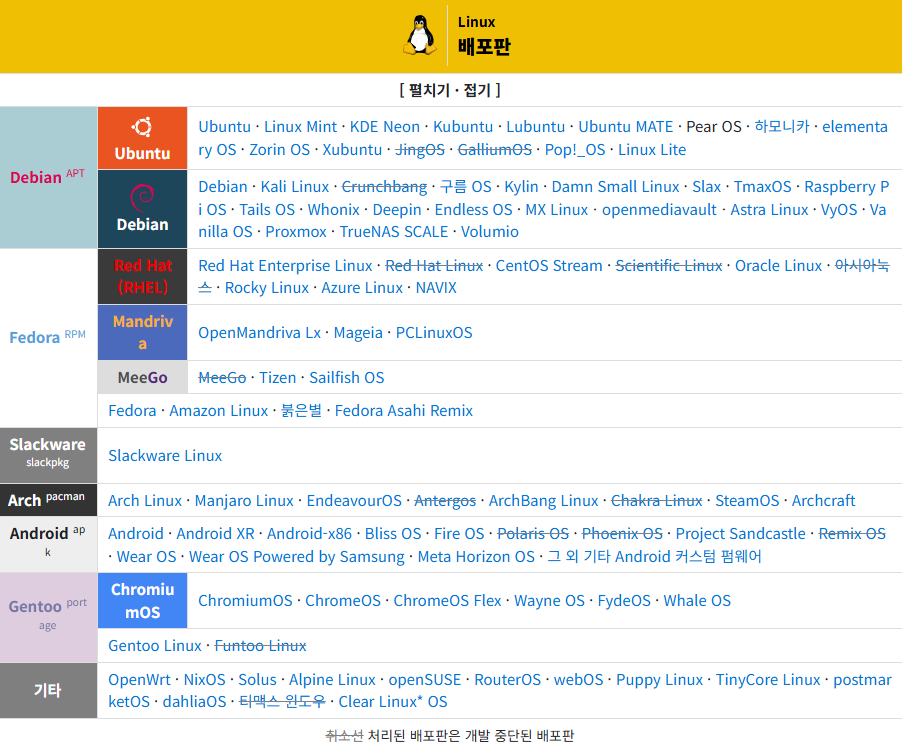This screenshot has height=745, width=902.
Task: Open the Alpine Linux link
Action: click(332, 679)
